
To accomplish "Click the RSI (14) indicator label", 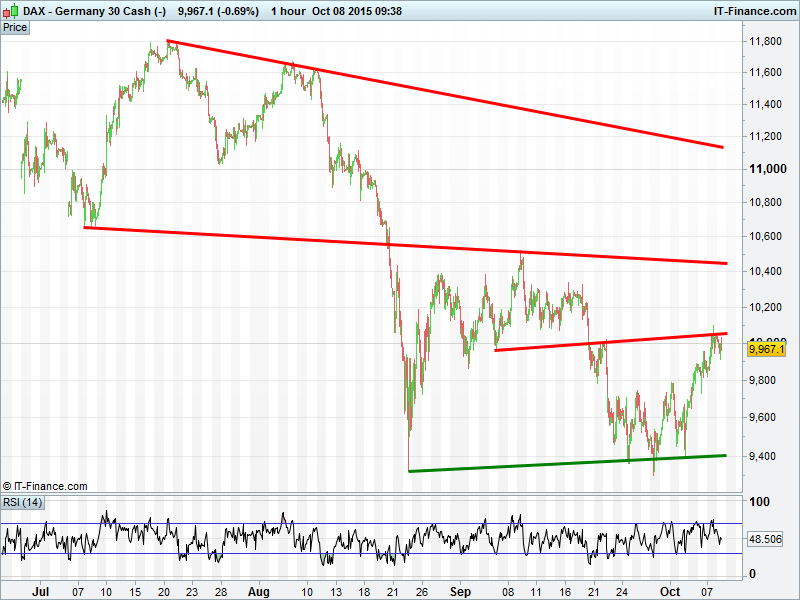I will pos(22,503).
